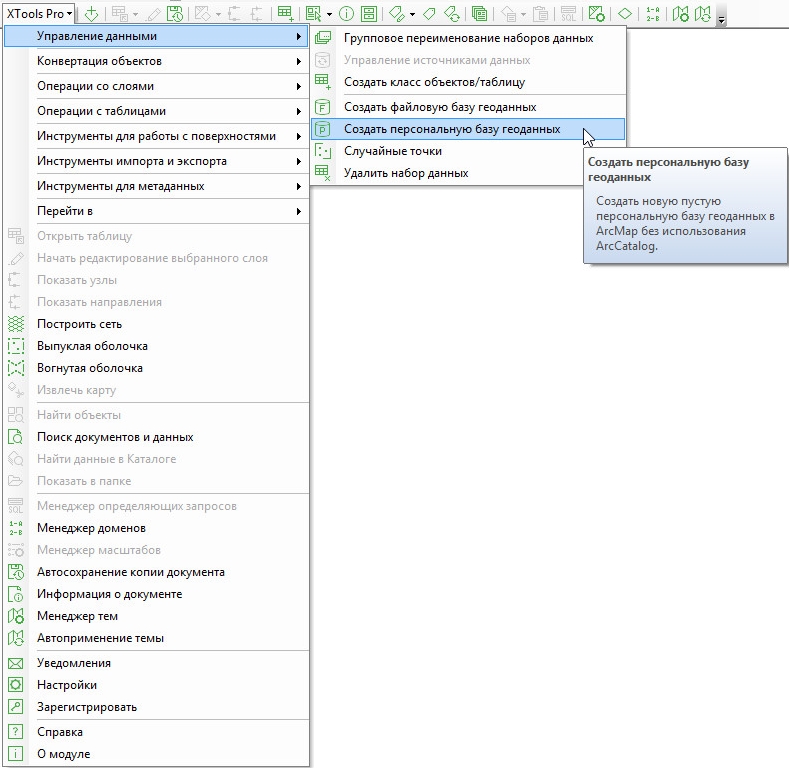Open the XTools Pro dropdown menu

[39, 13]
